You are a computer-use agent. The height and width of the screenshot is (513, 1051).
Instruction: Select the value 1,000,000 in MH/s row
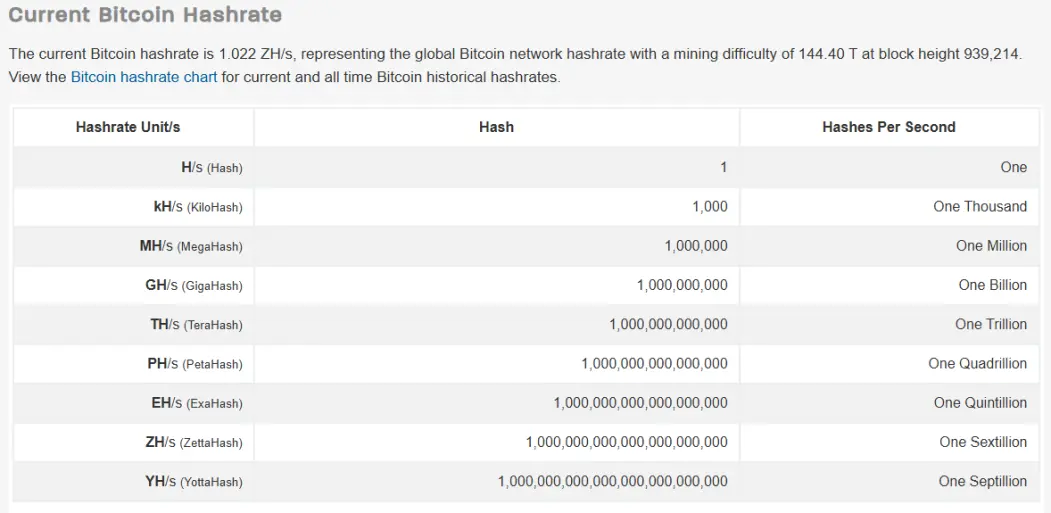coord(696,246)
